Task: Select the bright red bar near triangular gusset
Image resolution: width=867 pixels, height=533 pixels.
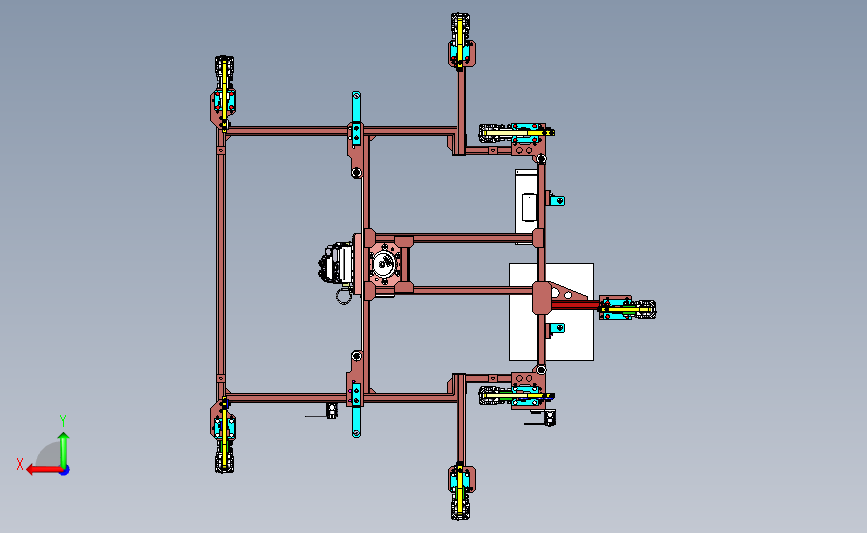Action: [x=575, y=304]
